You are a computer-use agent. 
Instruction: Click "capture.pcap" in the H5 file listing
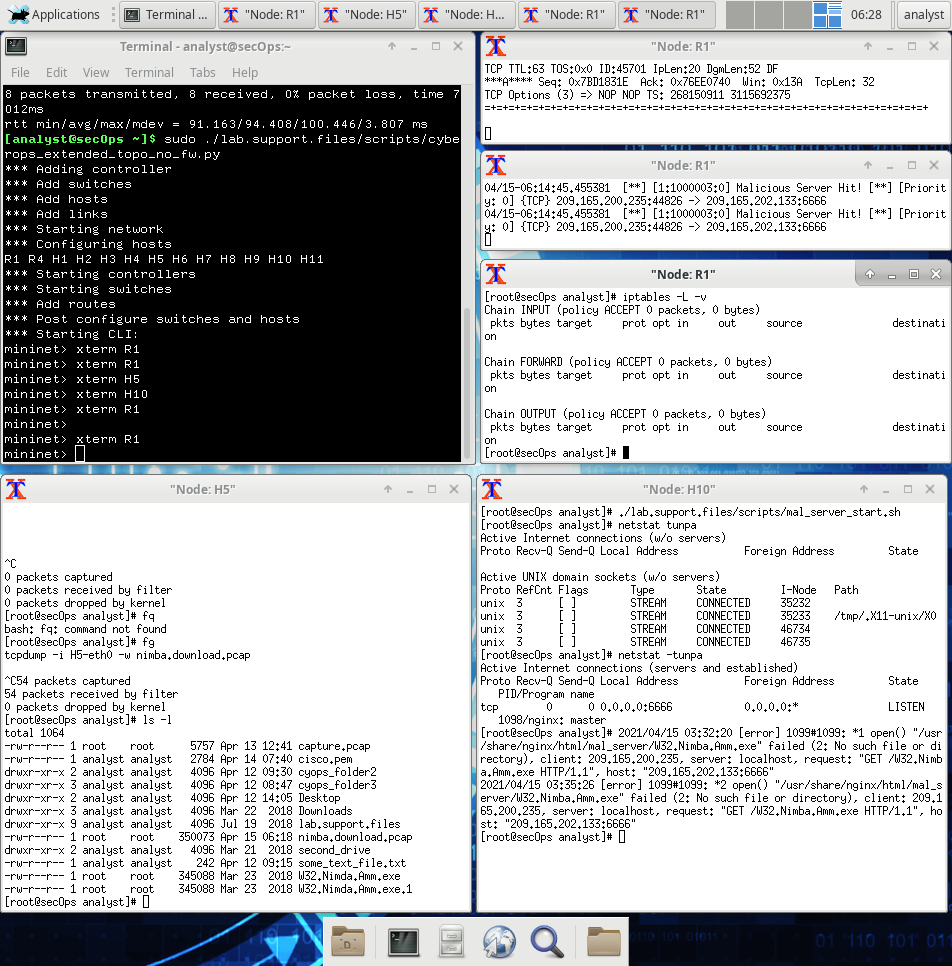click(x=334, y=746)
